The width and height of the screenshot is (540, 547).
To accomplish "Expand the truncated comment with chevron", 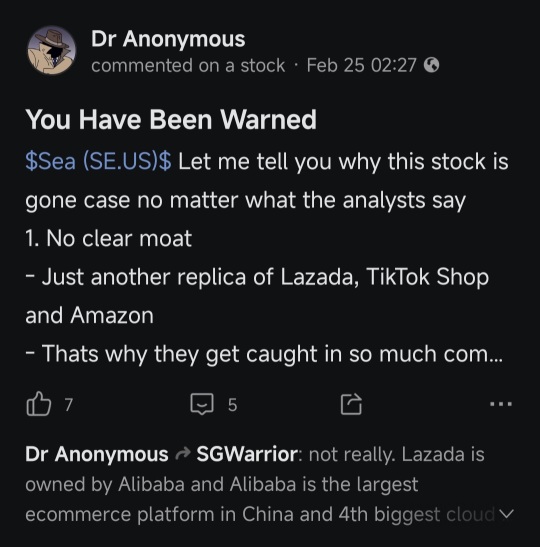I will coord(506,514).
